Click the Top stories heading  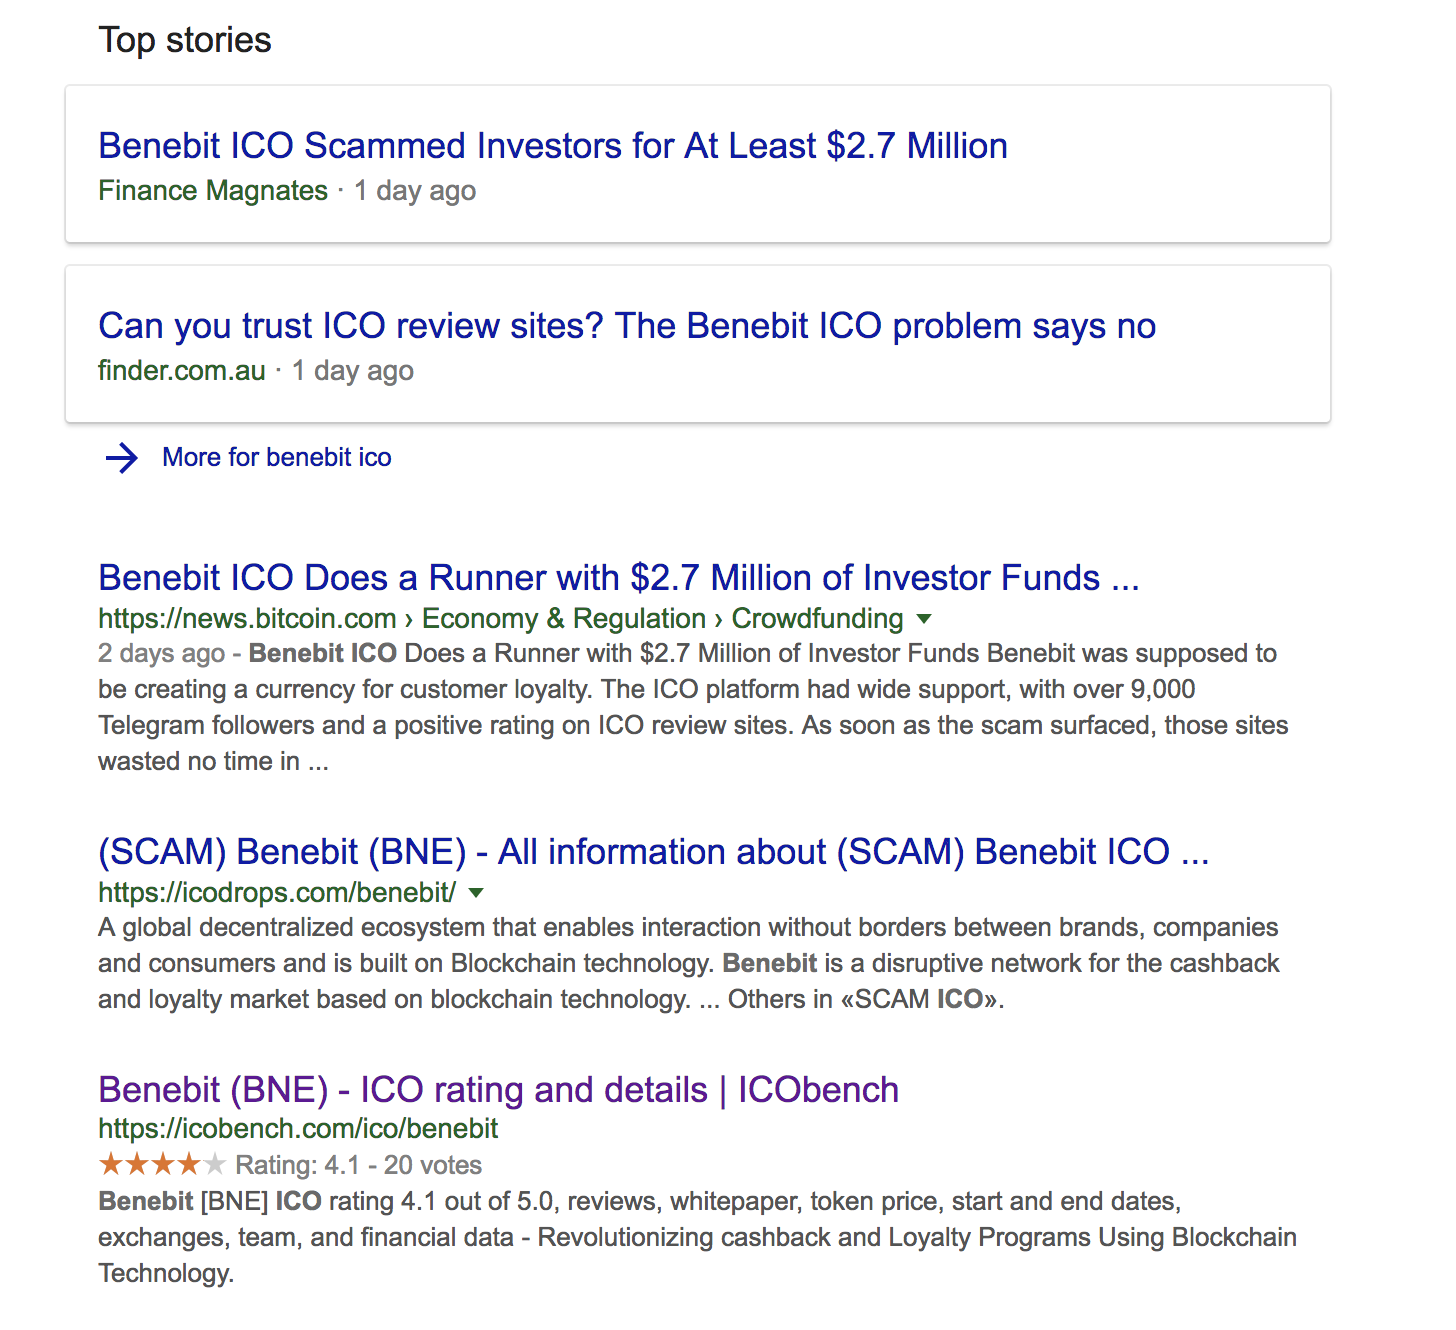point(185,40)
